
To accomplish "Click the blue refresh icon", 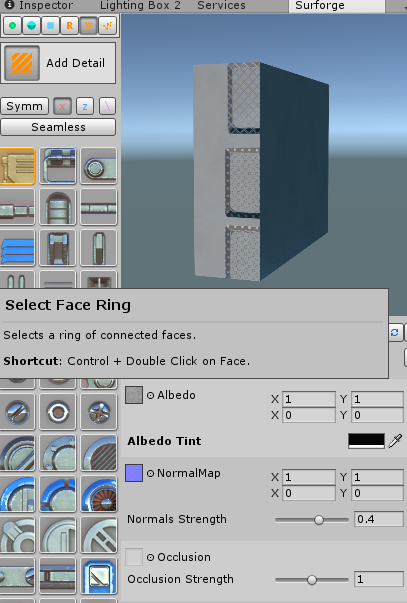I will (x=395, y=333).
